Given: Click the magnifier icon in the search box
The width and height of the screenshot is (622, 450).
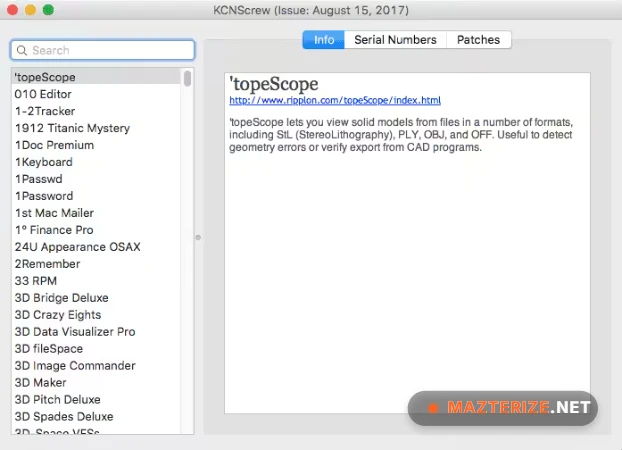Looking at the screenshot, I should click(x=22, y=50).
